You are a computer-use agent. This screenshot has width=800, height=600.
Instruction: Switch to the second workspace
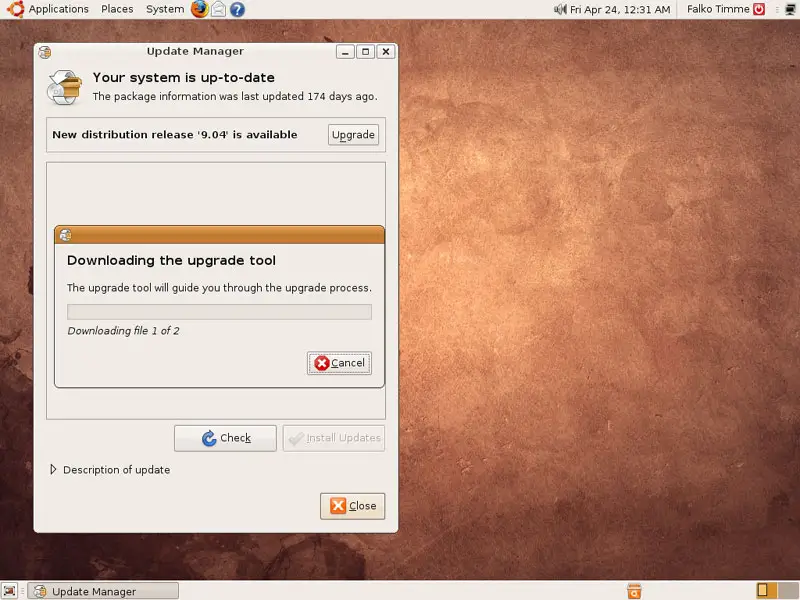pos(788,590)
